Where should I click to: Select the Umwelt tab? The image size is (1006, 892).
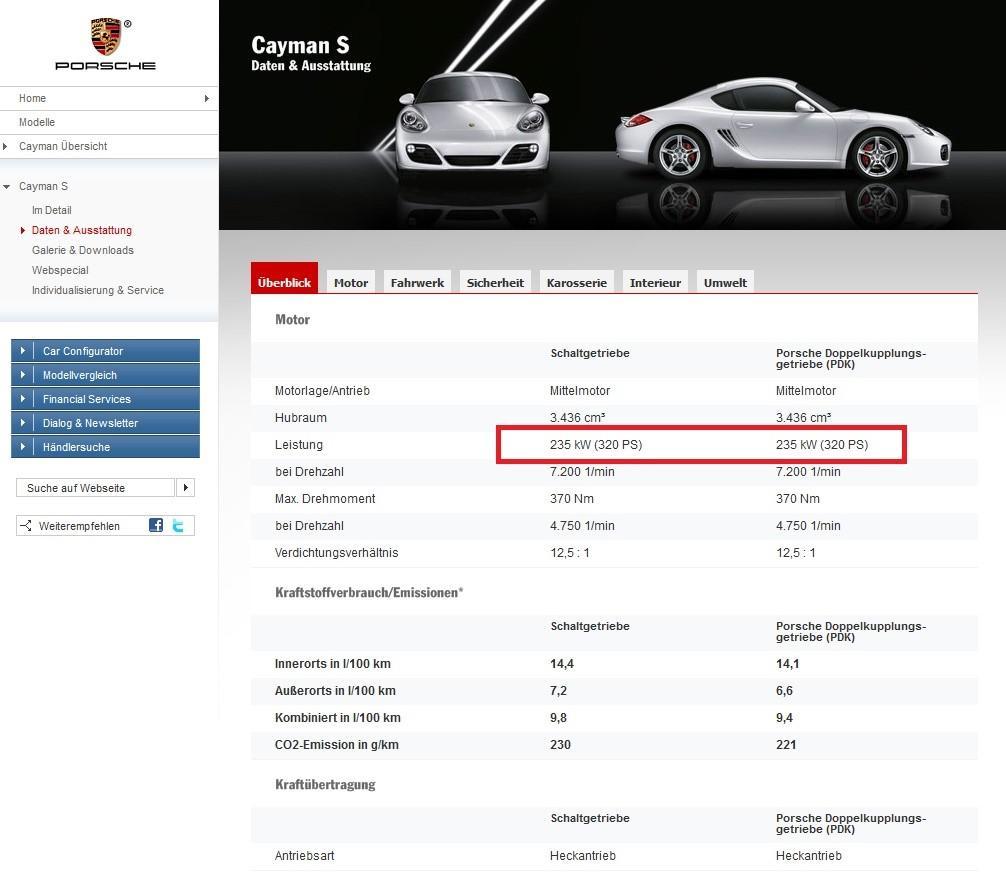725,283
